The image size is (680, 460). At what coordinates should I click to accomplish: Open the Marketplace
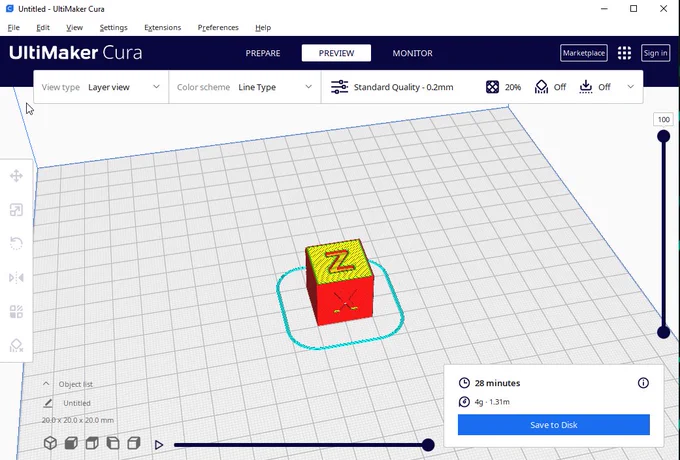584,53
